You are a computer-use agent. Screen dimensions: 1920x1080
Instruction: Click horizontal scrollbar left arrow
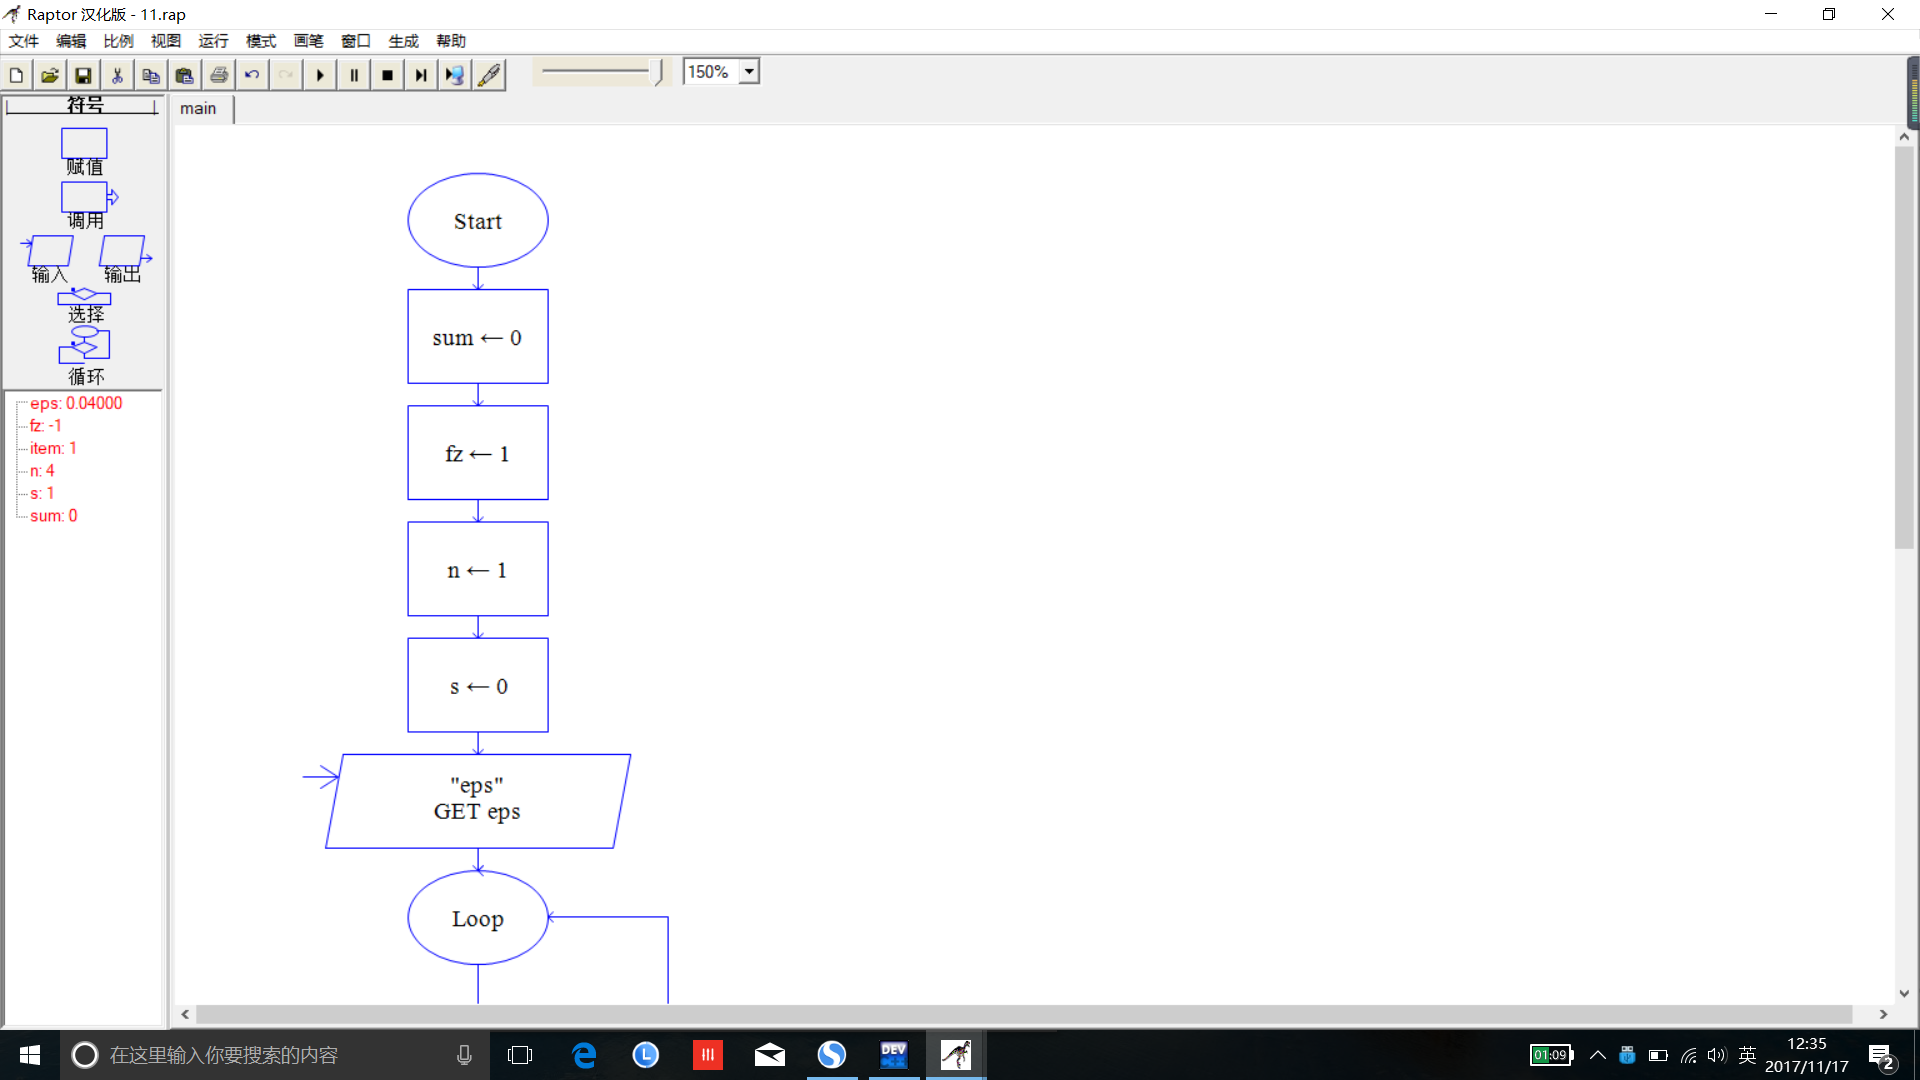(185, 1014)
